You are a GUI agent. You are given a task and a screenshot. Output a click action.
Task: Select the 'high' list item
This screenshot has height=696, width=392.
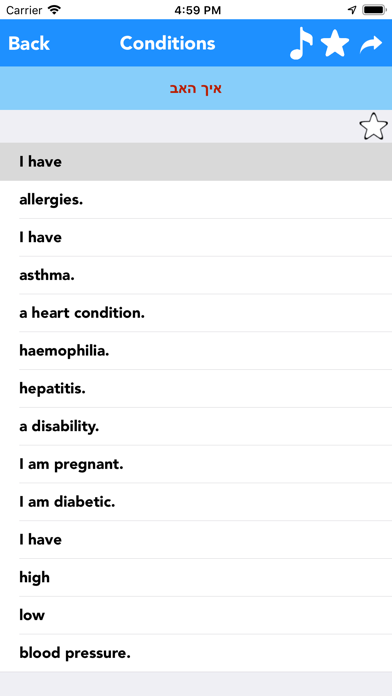point(196,577)
